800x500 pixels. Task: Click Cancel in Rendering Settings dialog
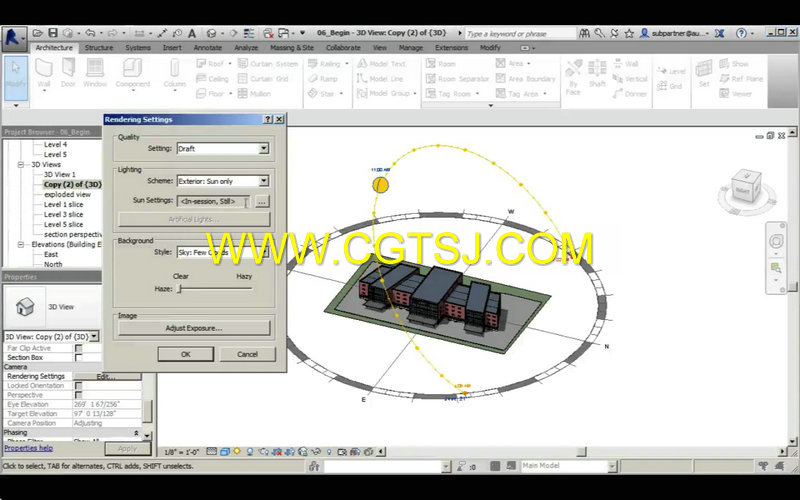[247, 354]
